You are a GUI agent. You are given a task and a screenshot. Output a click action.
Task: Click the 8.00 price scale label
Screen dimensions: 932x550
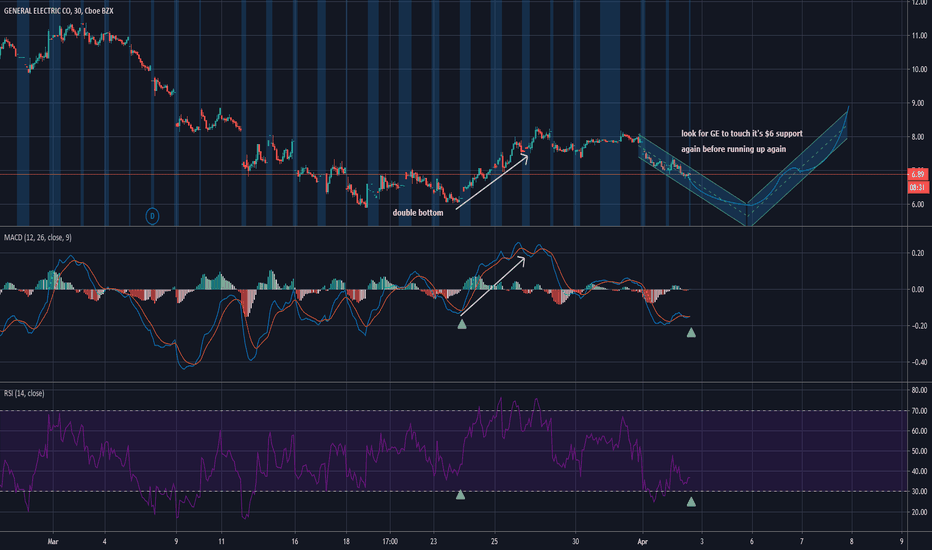coord(918,137)
